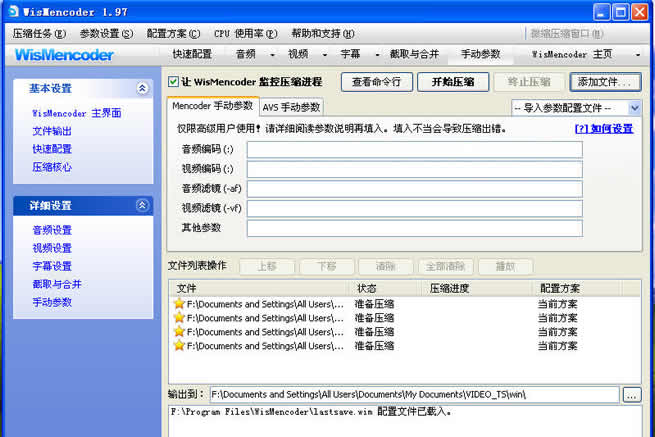Click the 新增压缩窗口 menu item
The image size is (655, 437).
566,33
